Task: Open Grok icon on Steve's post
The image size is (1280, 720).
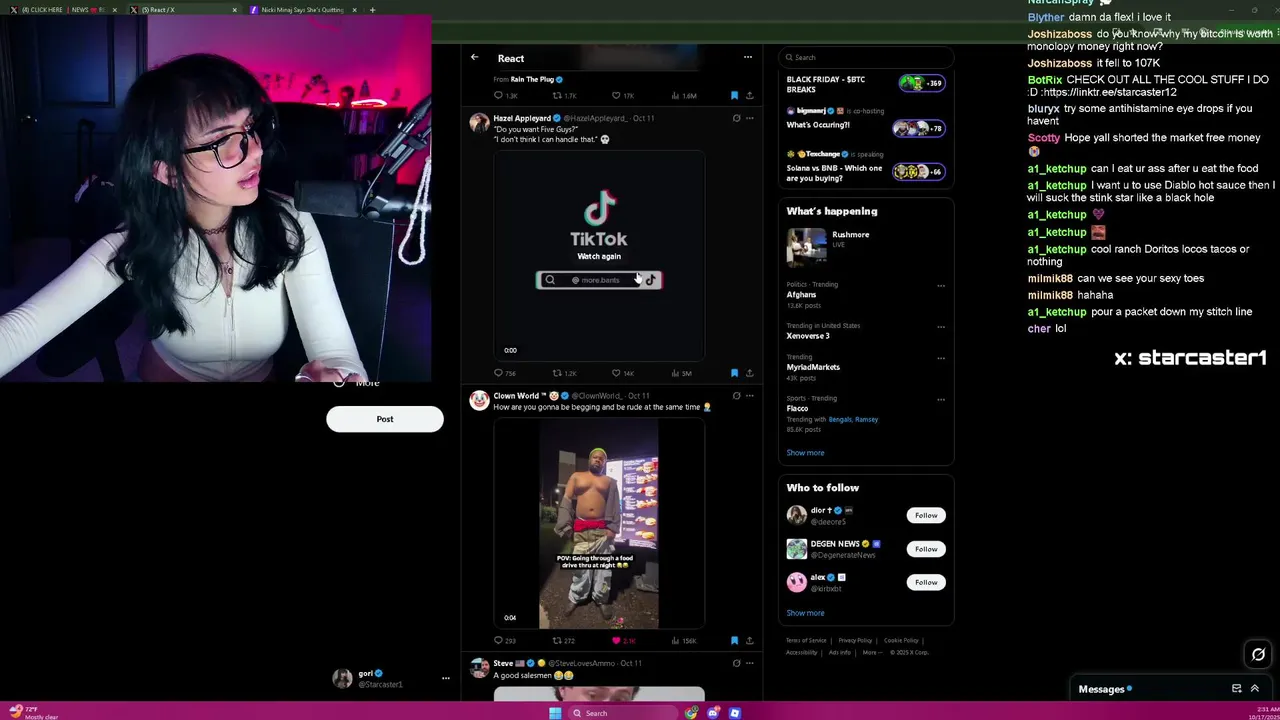Action: pos(736,663)
